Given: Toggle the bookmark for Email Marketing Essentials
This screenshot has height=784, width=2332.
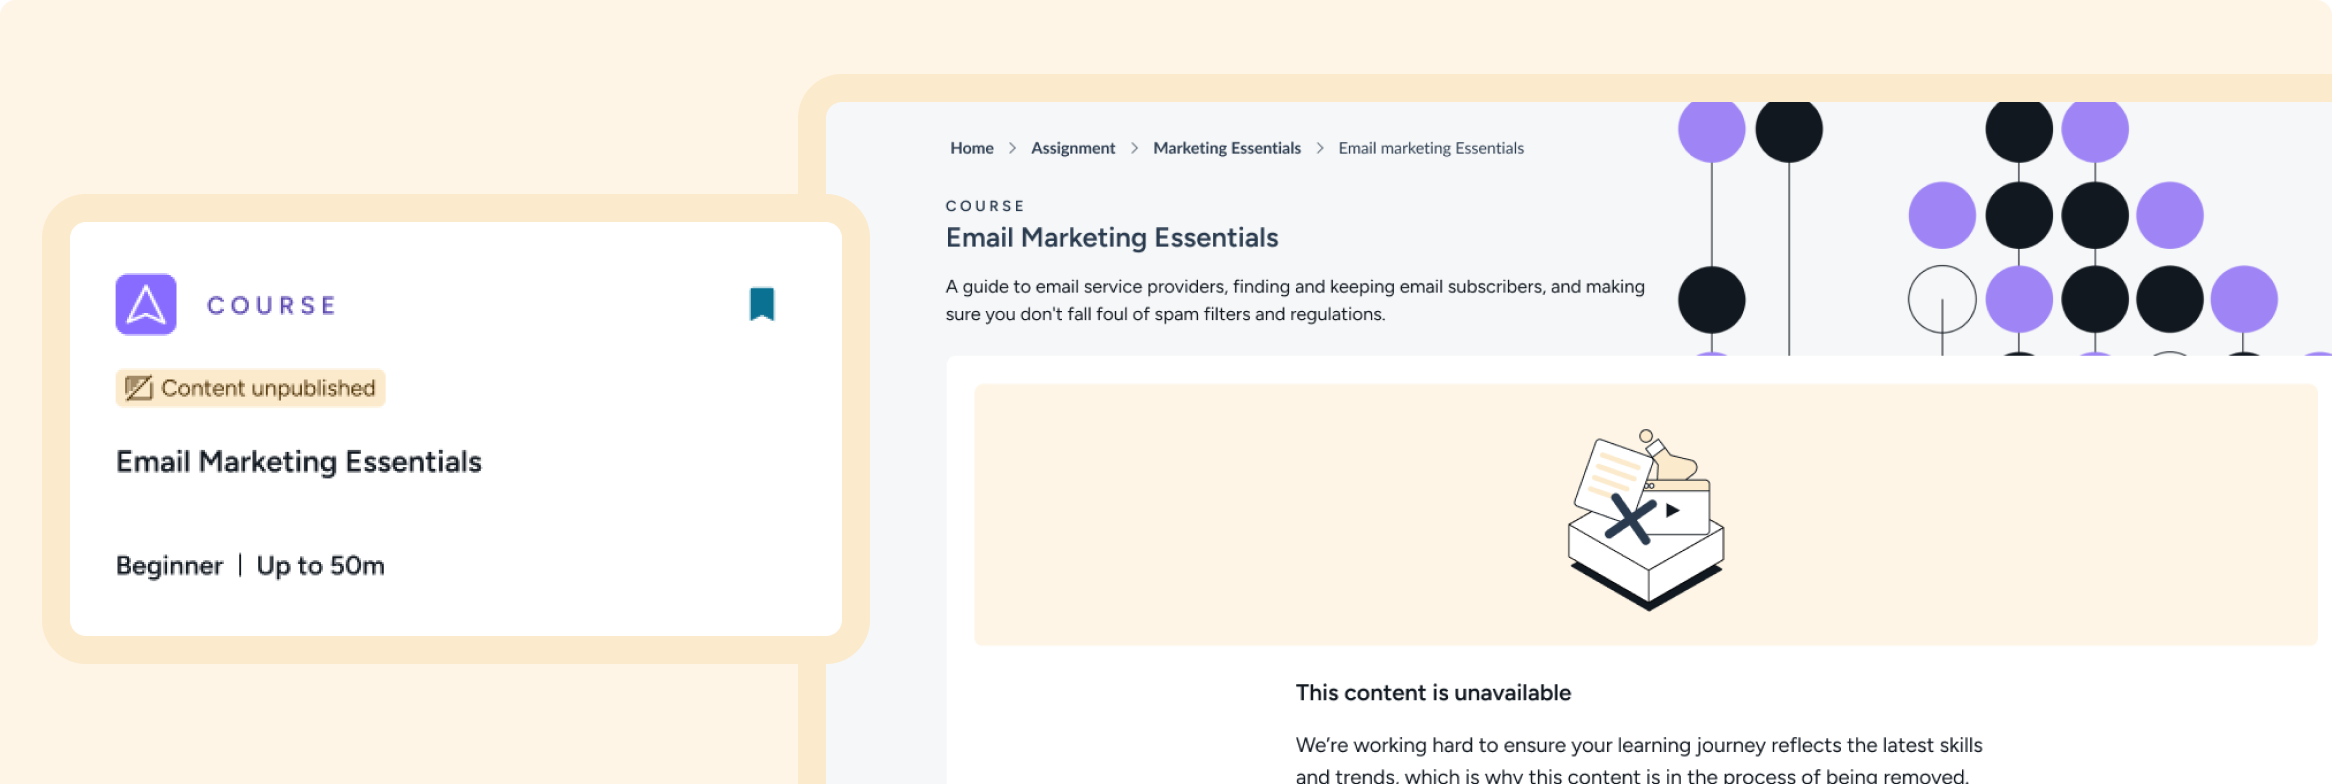Looking at the screenshot, I should tap(761, 304).
